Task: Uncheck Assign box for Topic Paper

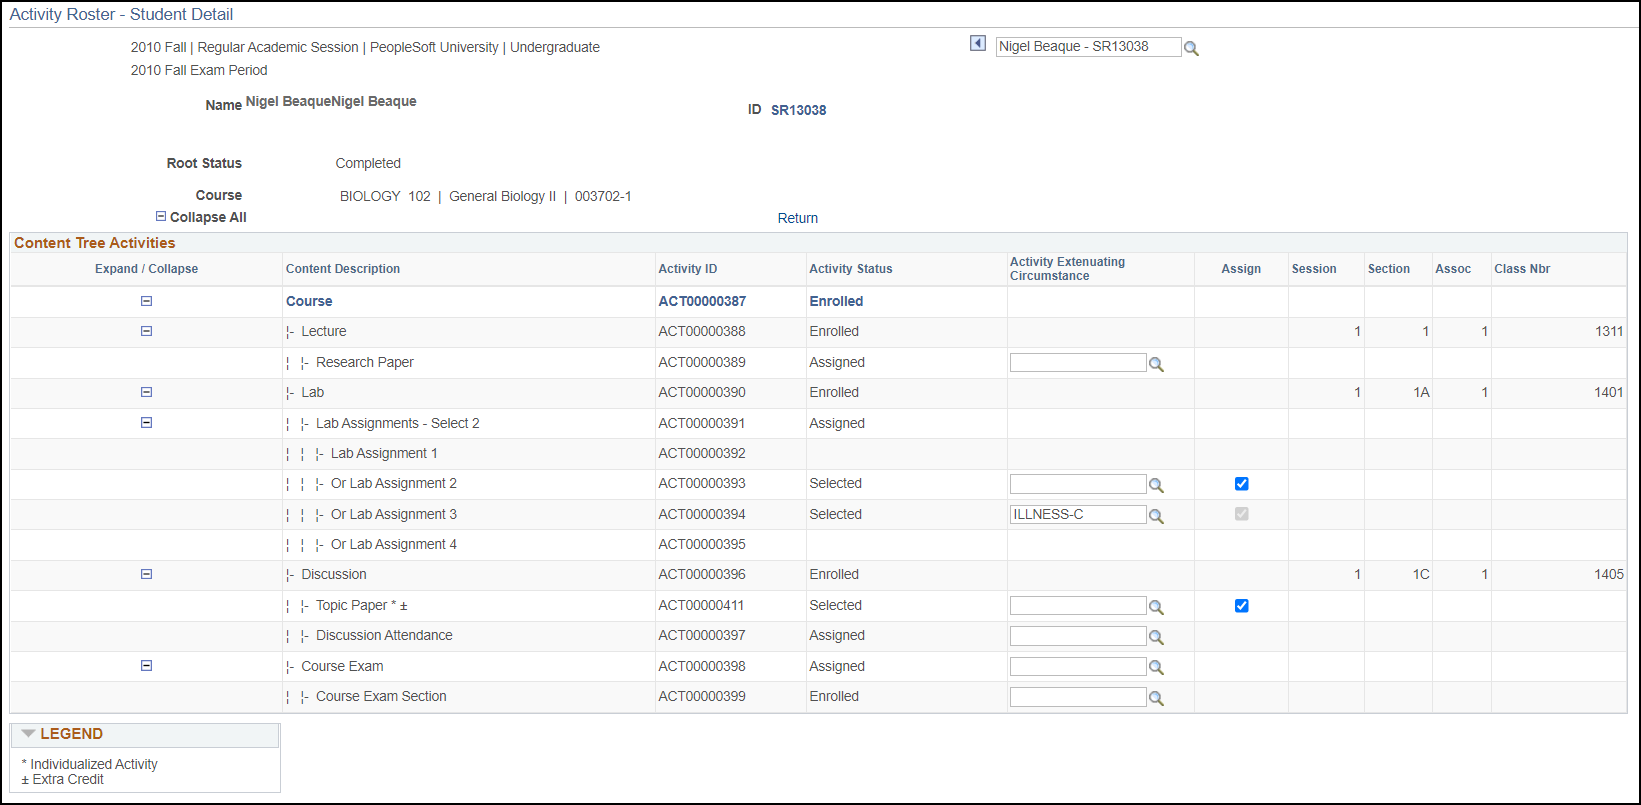Action: (x=1241, y=605)
